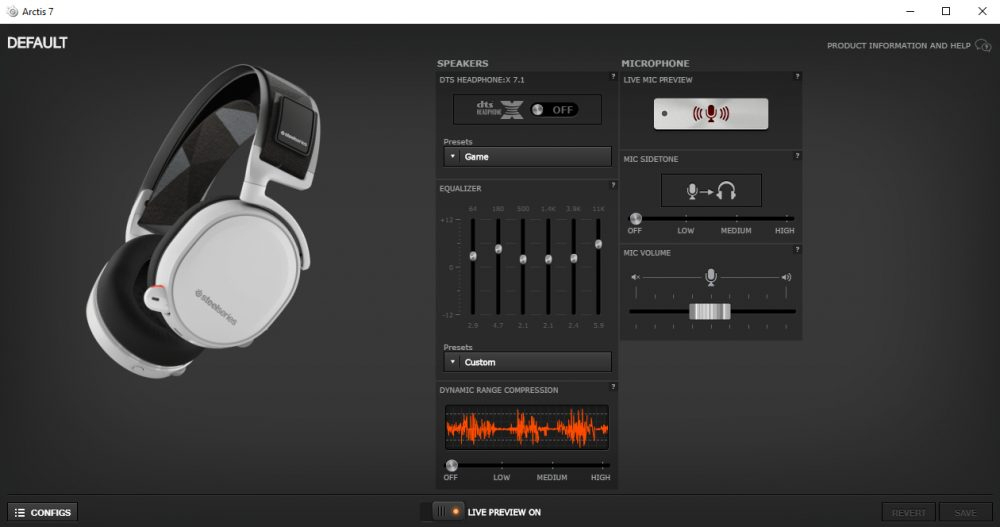Click the muted speaker icon in Mic Volume
Image resolution: width=1000 pixels, height=527 pixels.
tap(635, 277)
